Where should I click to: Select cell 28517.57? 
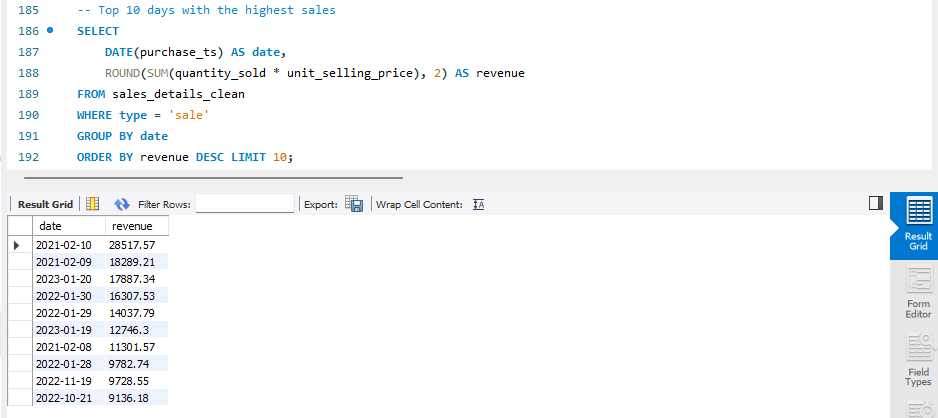(137, 245)
